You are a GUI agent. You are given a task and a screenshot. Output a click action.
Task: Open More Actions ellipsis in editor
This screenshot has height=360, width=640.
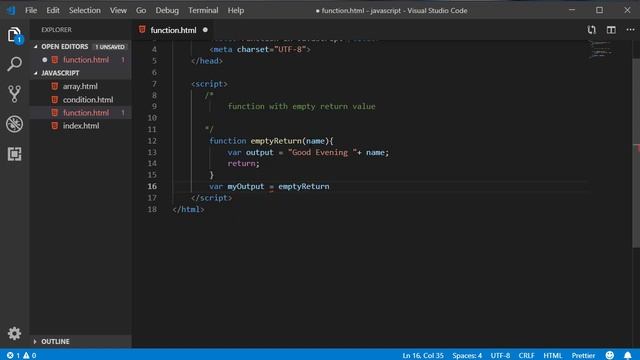tap(630, 30)
